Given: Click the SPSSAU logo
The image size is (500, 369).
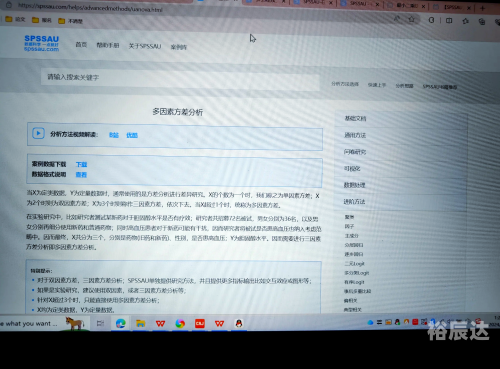Looking at the screenshot, I should tap(41, 43).
